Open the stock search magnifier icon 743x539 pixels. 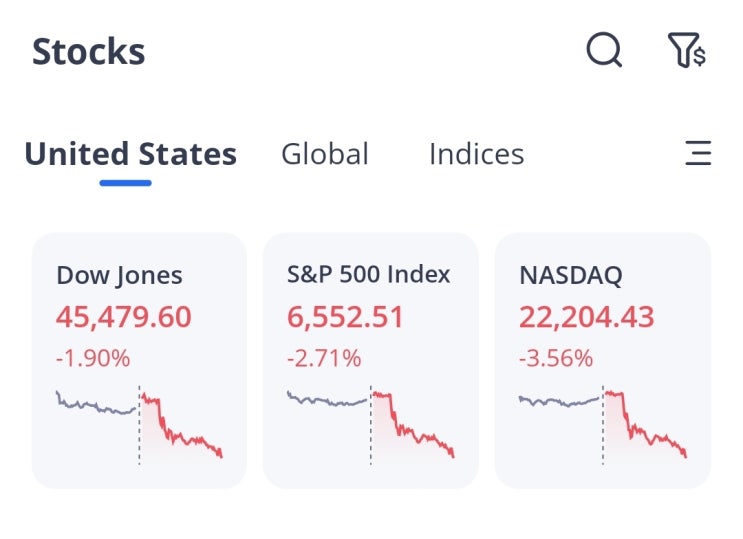[604, 49]
